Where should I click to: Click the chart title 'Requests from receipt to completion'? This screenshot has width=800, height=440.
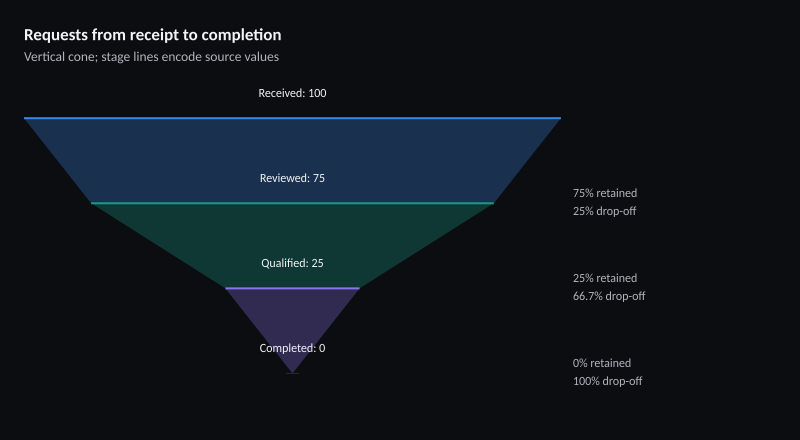click(x=153, y=35)
